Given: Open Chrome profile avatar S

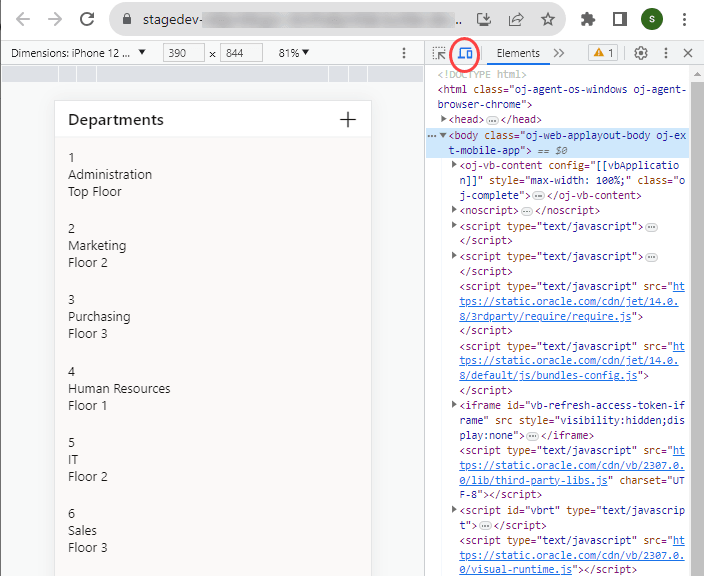Looking at the screenshot, I should [652, 19].
